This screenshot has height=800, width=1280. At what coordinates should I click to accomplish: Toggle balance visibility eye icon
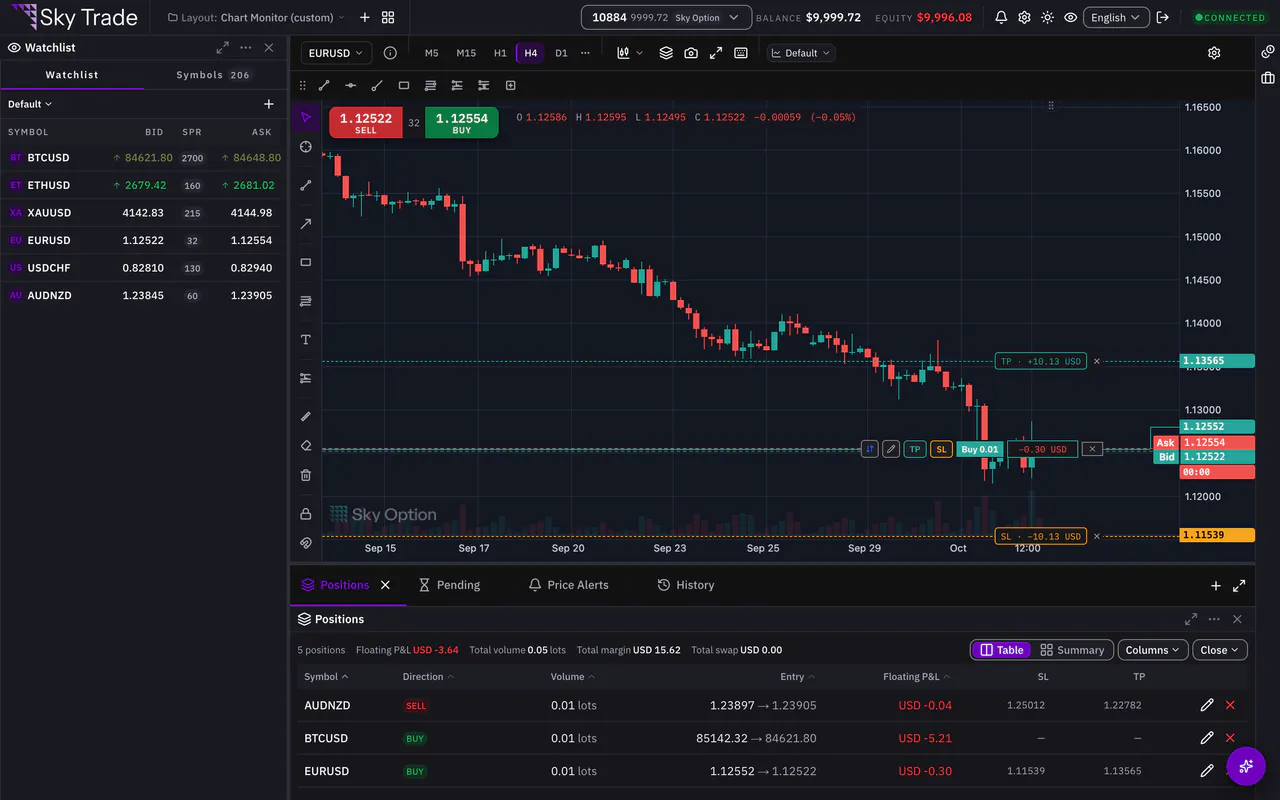(1071, 17)
